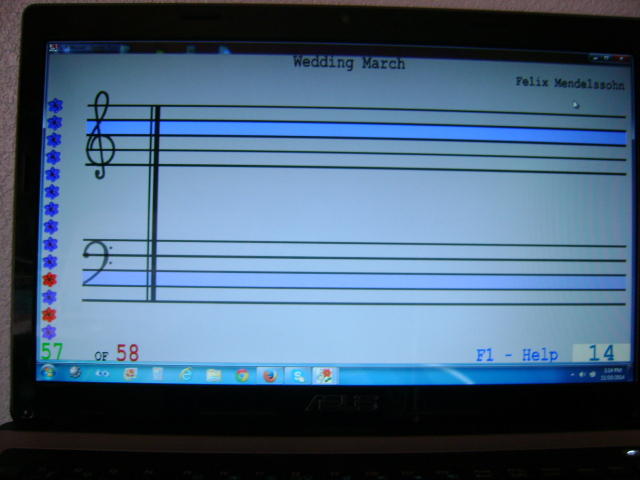Image resolution: width=640 pixels, height=480 pixels.
Task: Click the 'Felix Mendelssohn' composer name
Action: (570, 83)
